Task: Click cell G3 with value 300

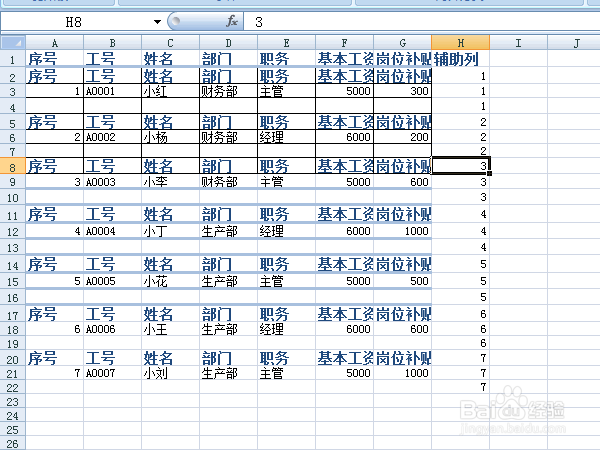Action: coord(403,91)
